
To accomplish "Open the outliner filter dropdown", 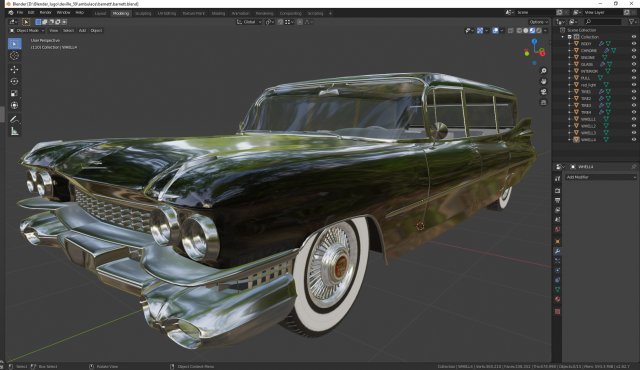I will coord(633,22).
